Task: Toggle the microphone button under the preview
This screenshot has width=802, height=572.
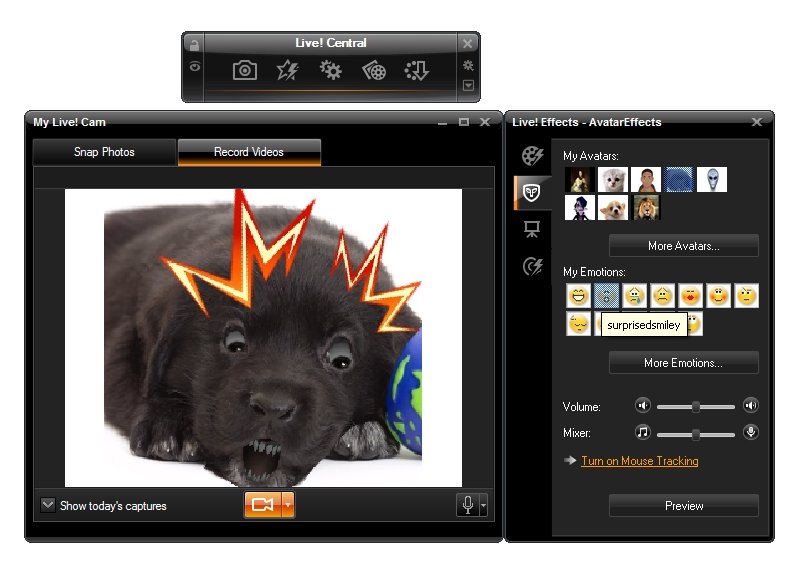Action: [467, 505]
